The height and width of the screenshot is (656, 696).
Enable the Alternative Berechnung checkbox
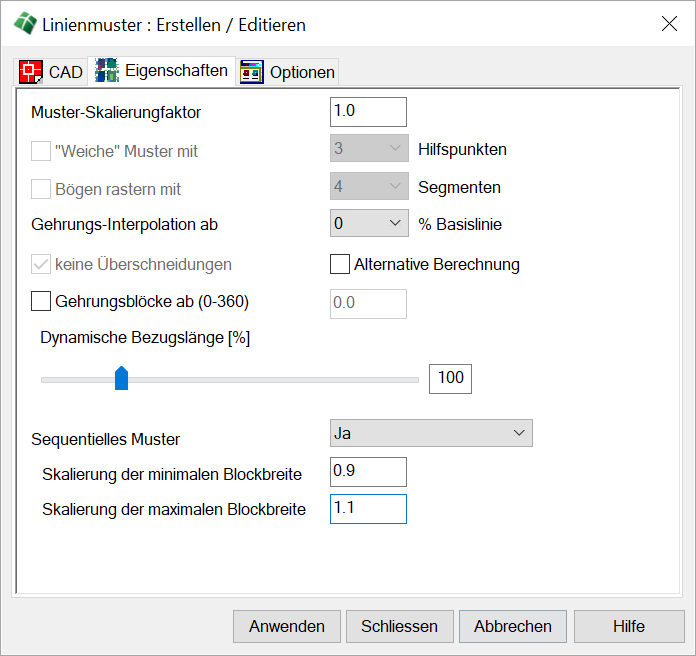pos(340,265)
